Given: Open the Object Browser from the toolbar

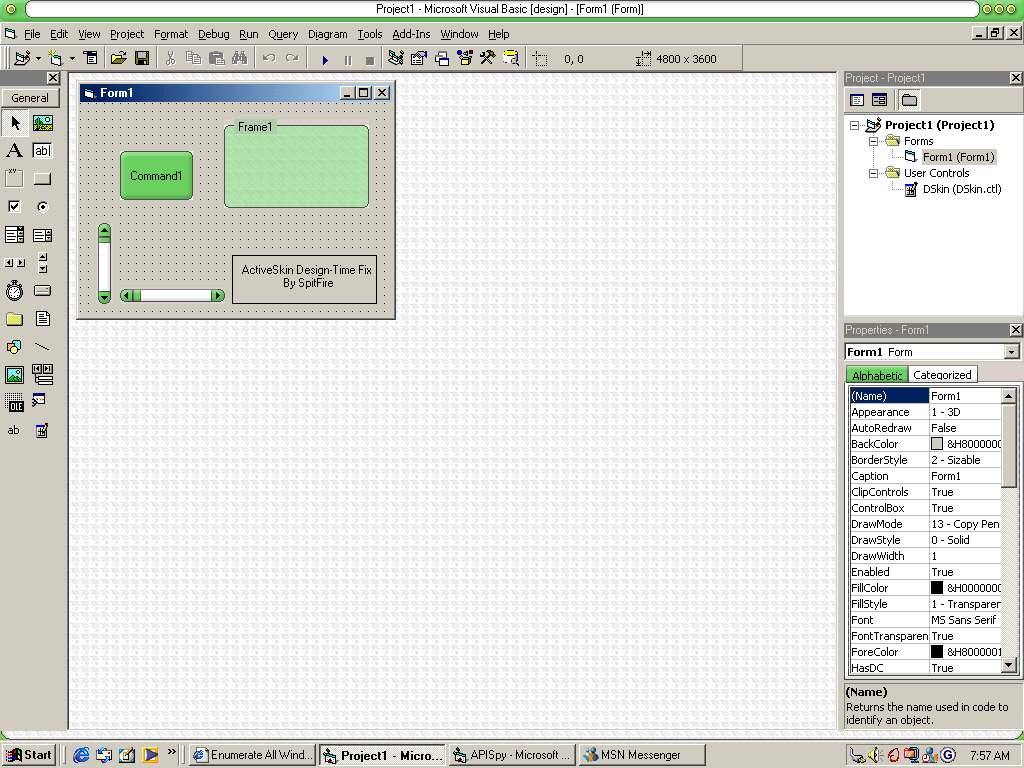Looking at the screenshot, I should tap(465, 59).
